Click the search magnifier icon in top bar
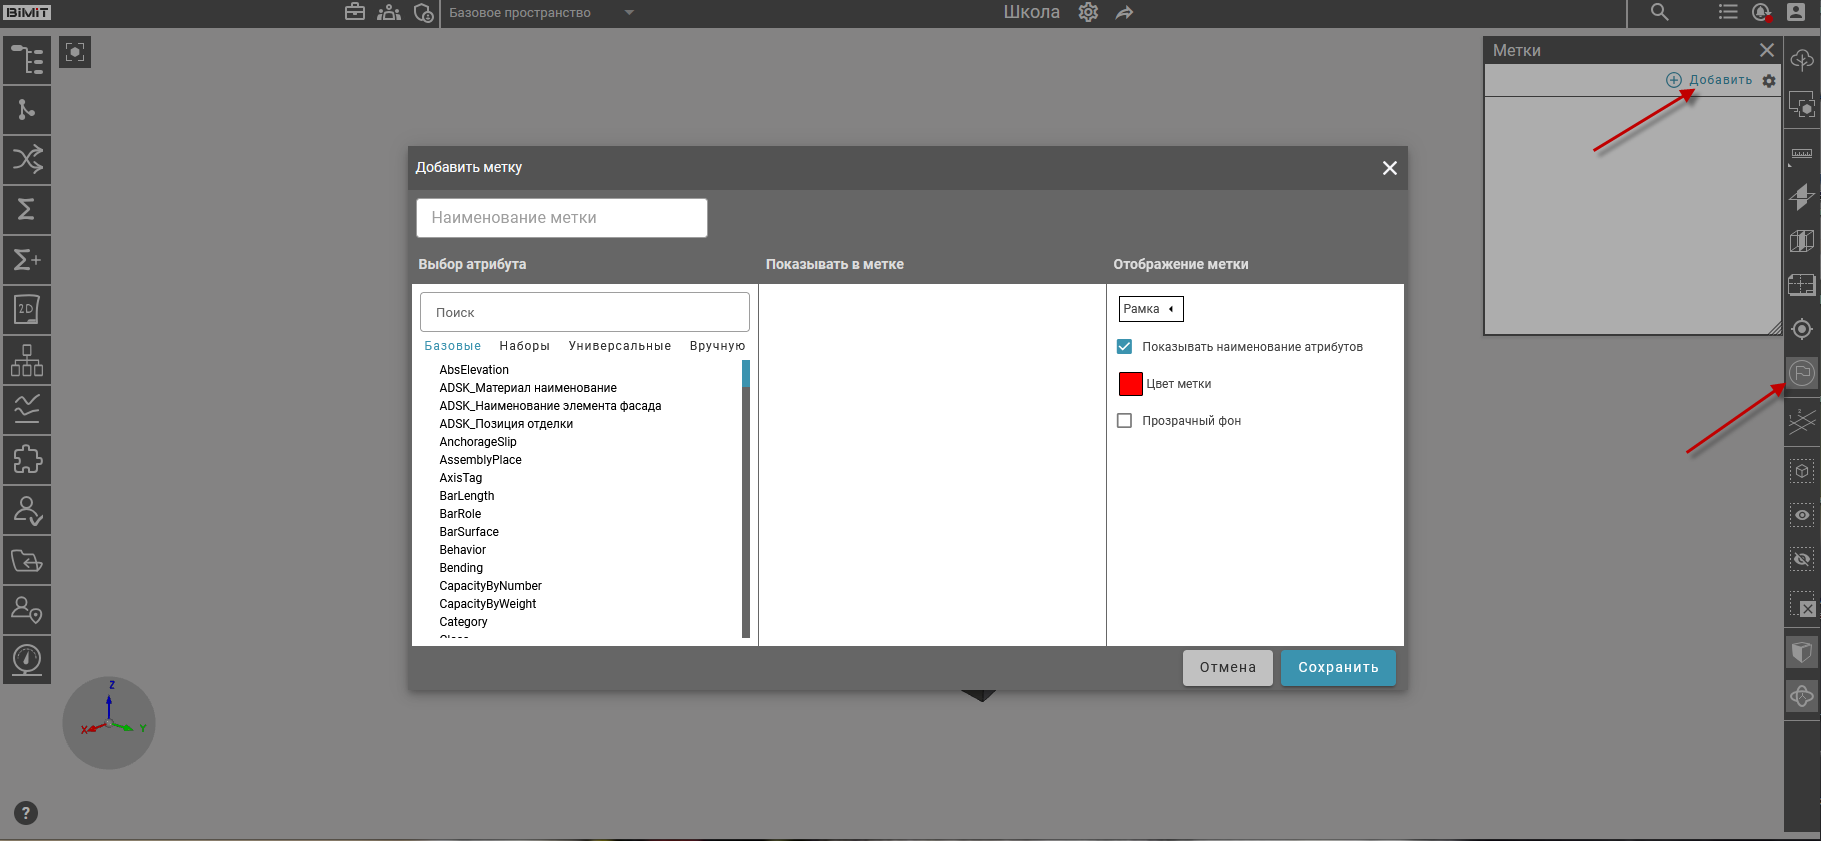 pos(1659,13)
